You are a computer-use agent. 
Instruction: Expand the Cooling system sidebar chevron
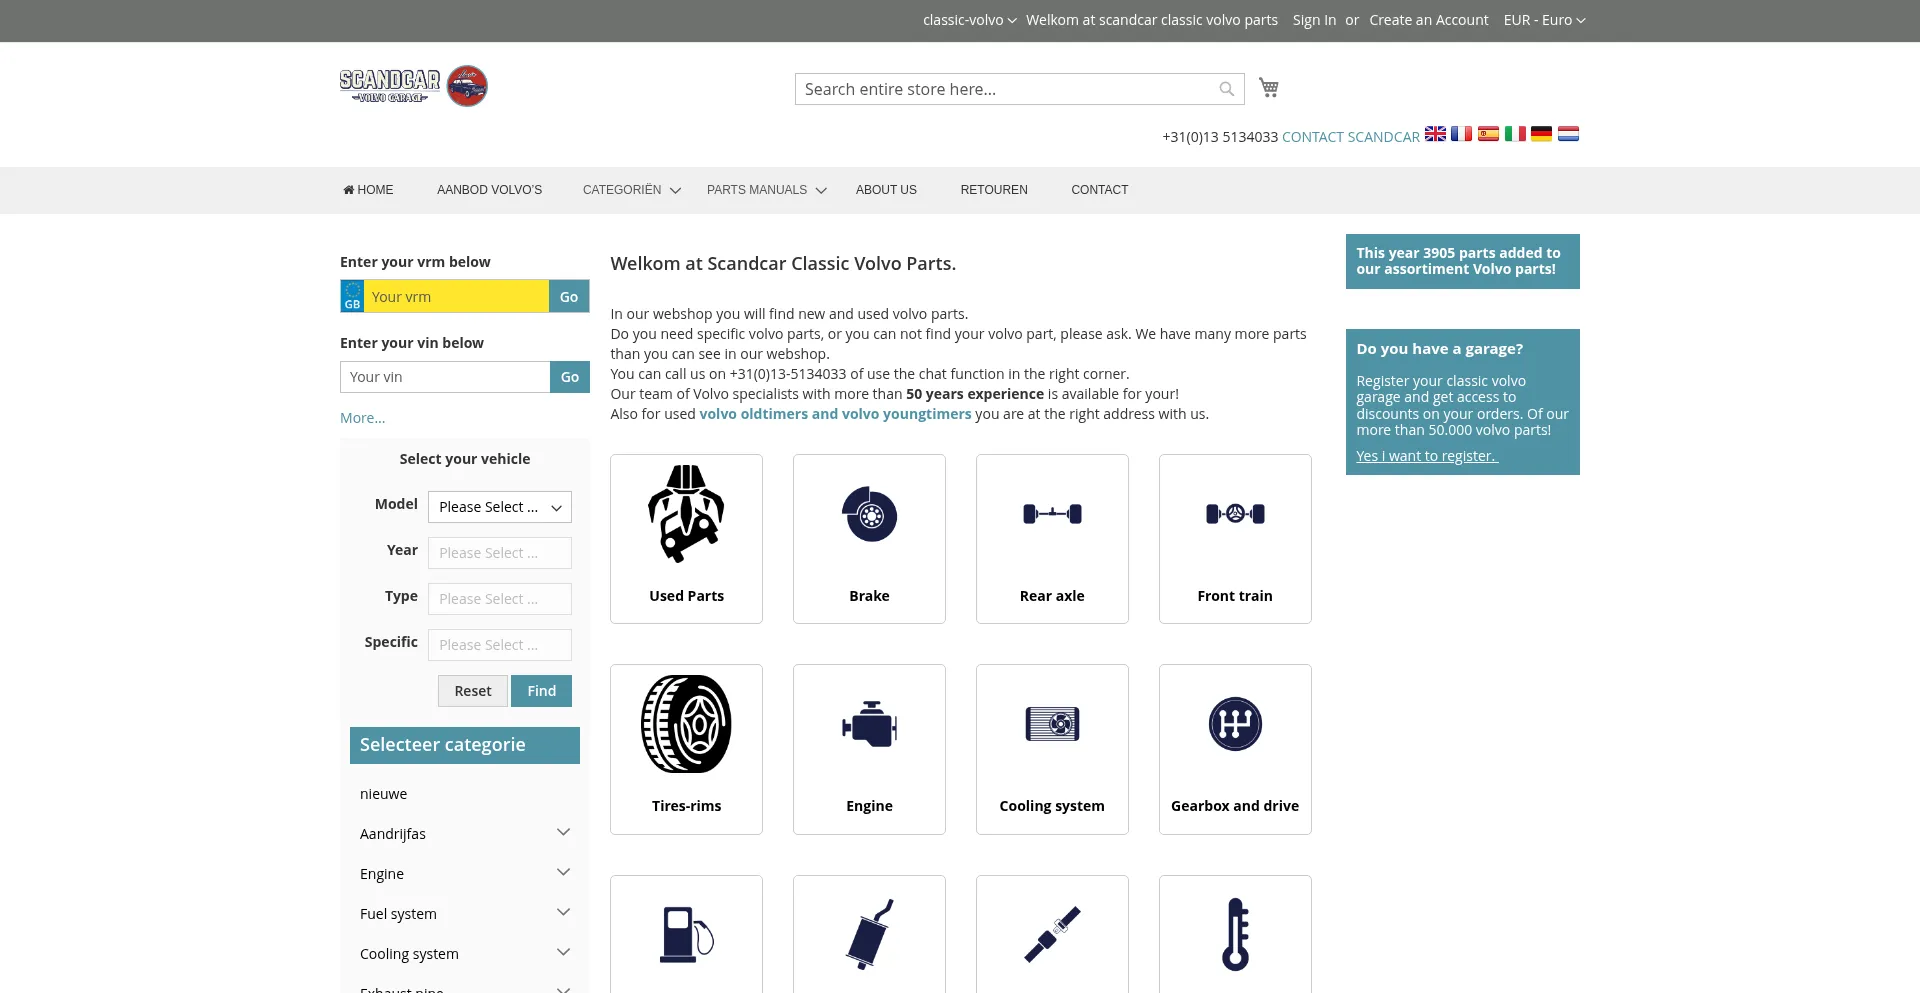point(563,952)
